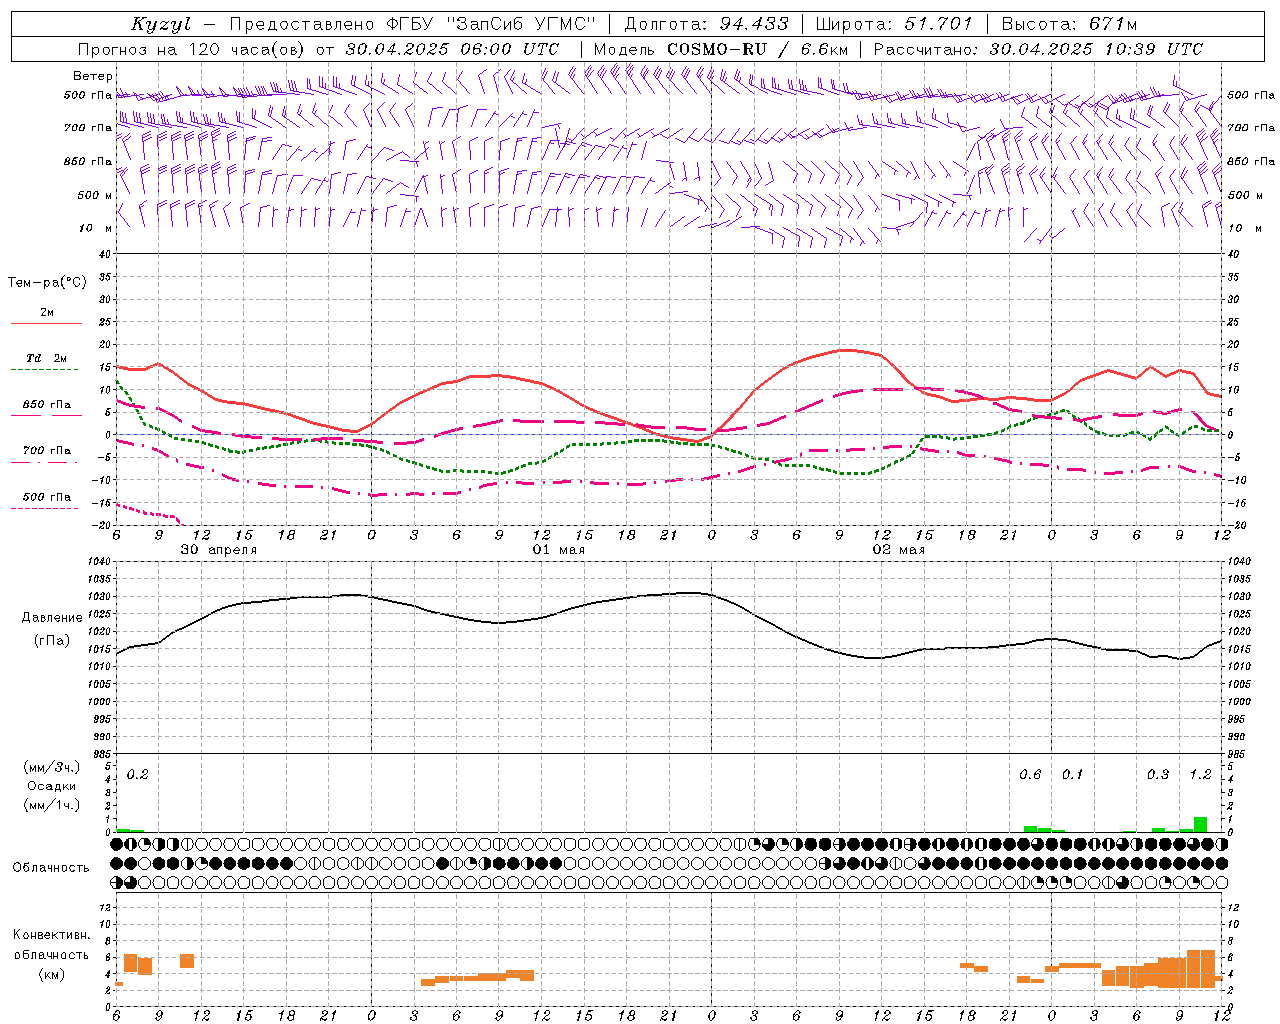Click the (мм/3ч.) precipitation unit label
The image size is (1280, 1024).
coord(52,767)
